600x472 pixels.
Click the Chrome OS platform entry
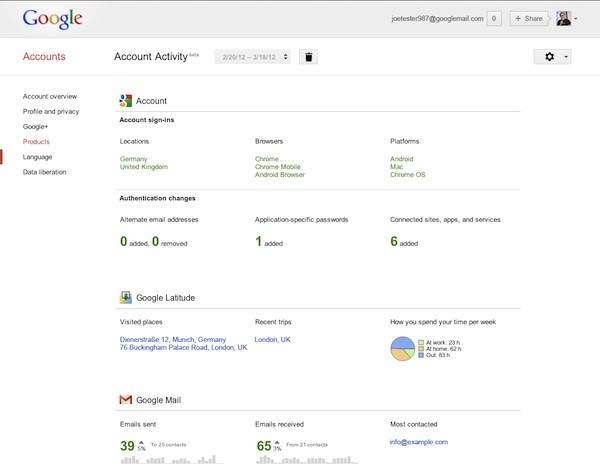[x=408, y=175]
